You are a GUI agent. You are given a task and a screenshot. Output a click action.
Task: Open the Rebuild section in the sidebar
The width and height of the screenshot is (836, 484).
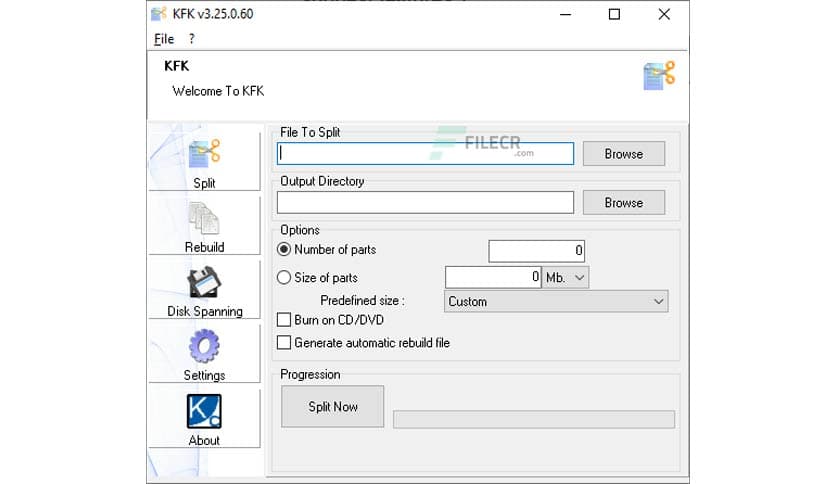(204, 225)
